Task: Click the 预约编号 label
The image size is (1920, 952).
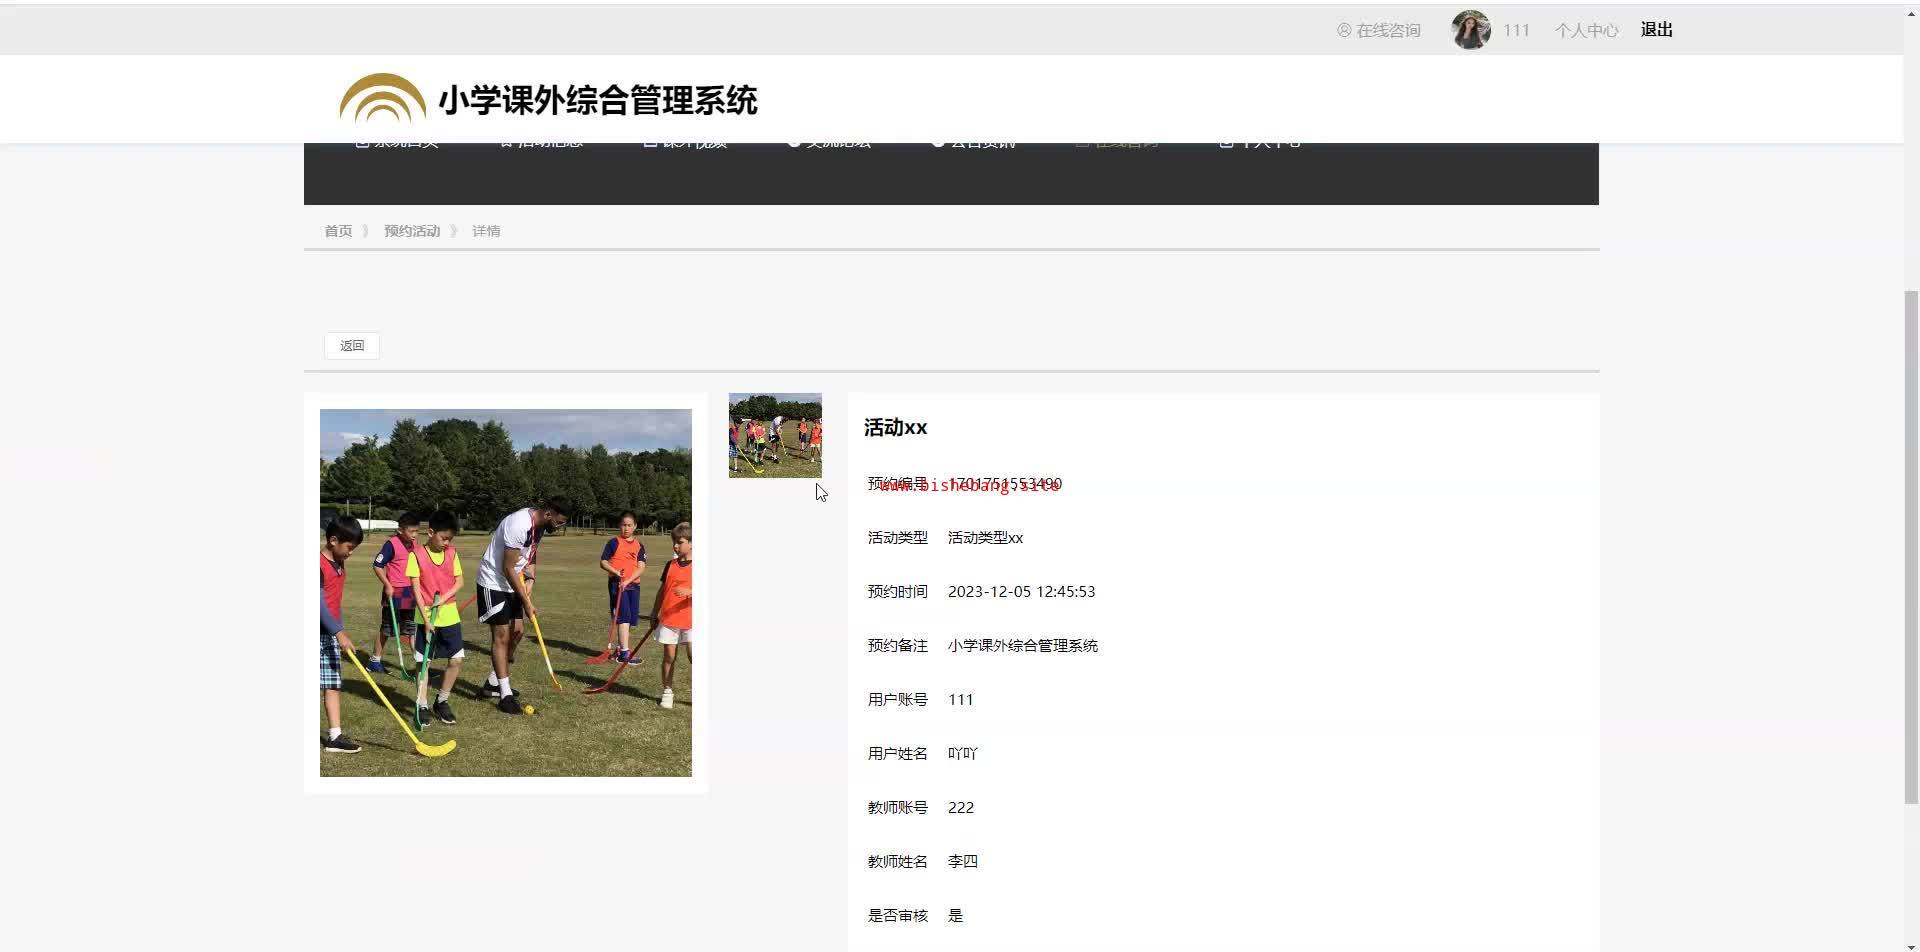Action: click(x=897, y=484)
